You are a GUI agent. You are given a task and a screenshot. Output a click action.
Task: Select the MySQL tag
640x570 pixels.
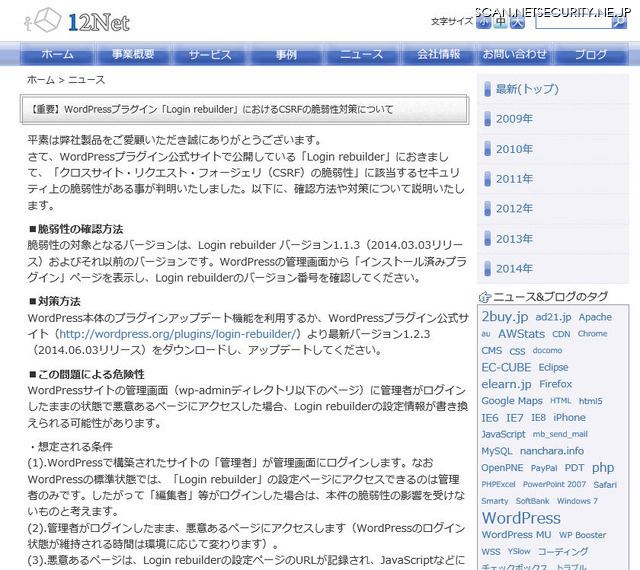[496, 451]
